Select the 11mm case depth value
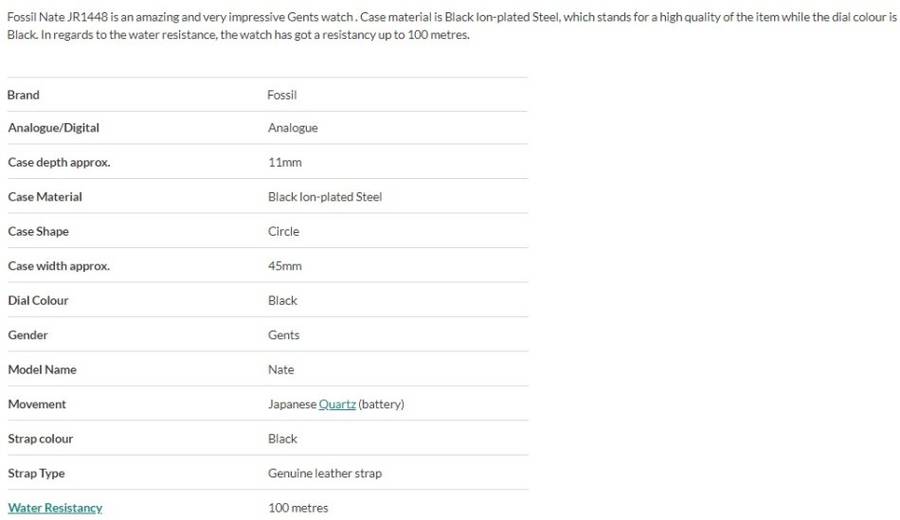This screenshot has height=520, width=900. (x=285, y=162)
